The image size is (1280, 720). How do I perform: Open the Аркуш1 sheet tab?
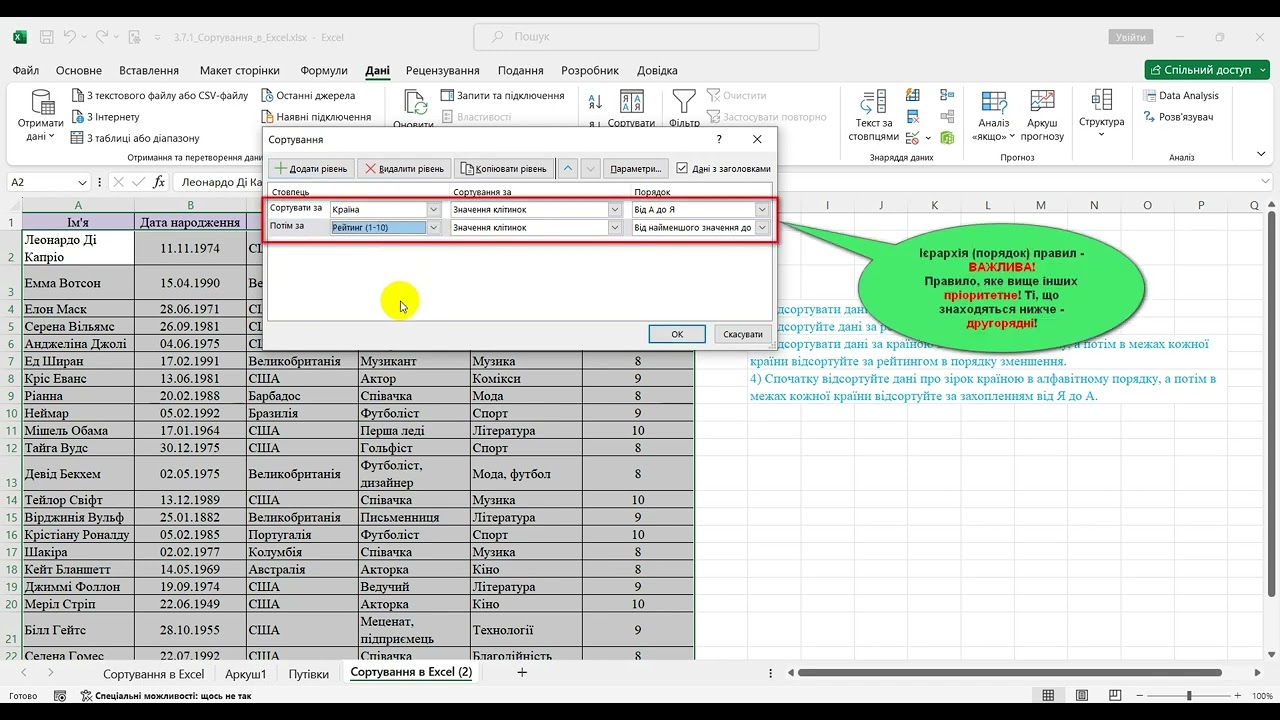coord(246,673)
